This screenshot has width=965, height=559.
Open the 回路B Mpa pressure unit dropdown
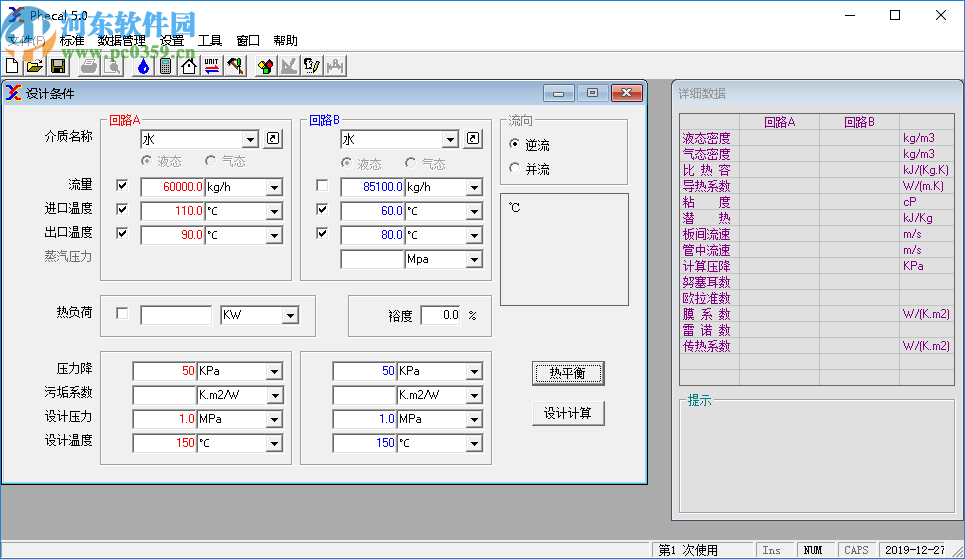(474, 260)
